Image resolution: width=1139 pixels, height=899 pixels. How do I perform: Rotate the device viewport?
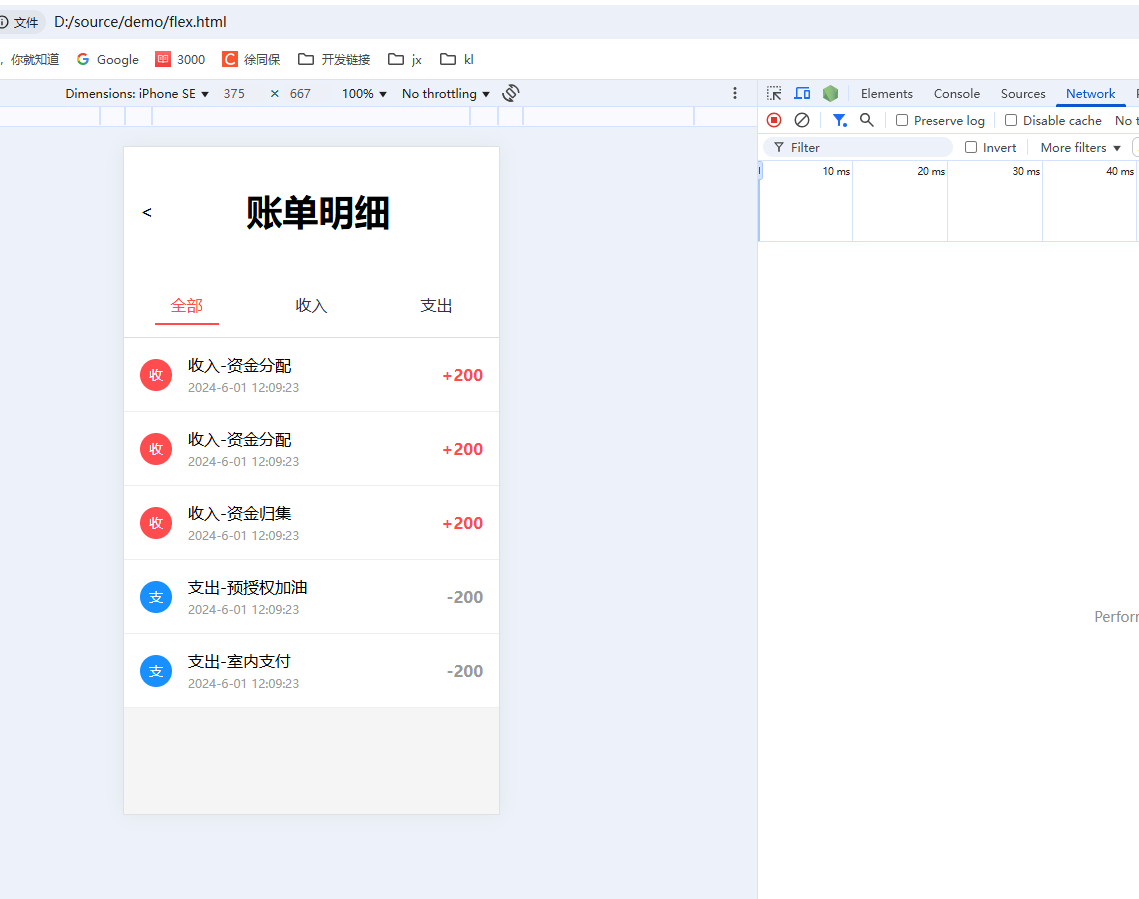pyautogui.click(x=511, y=93)
